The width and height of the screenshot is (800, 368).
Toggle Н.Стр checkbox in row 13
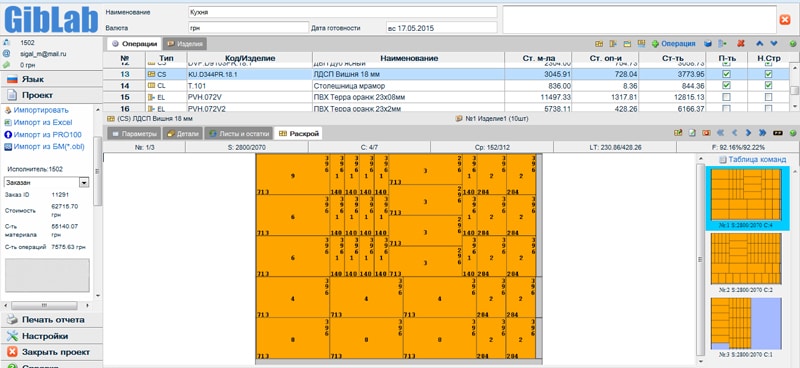[x=768, y=75]
